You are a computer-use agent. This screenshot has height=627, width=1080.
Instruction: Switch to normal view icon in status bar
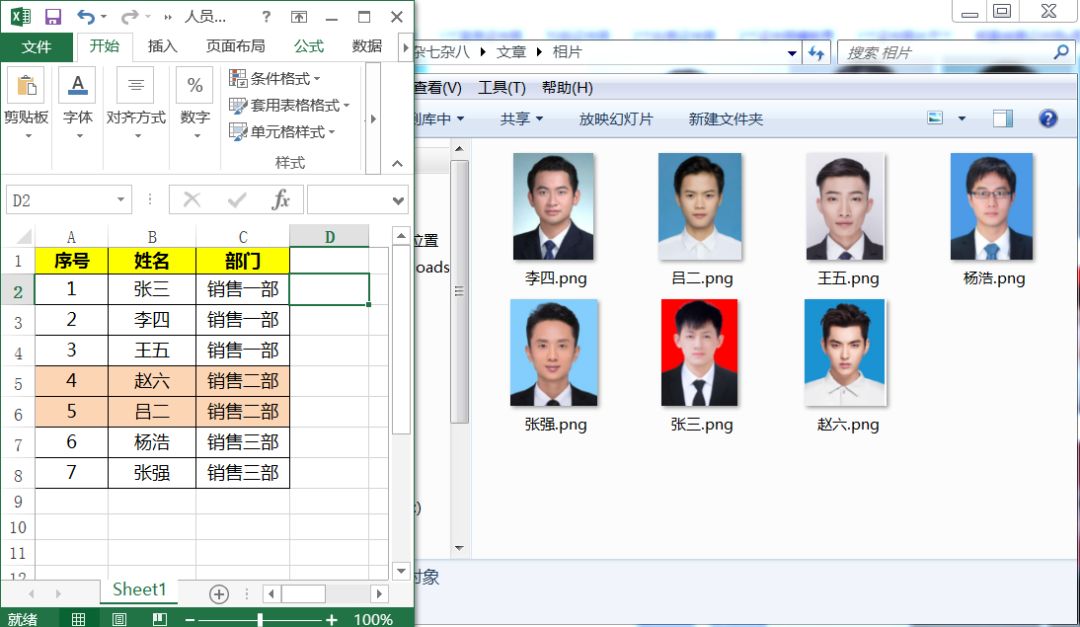(x=79, y=619)
